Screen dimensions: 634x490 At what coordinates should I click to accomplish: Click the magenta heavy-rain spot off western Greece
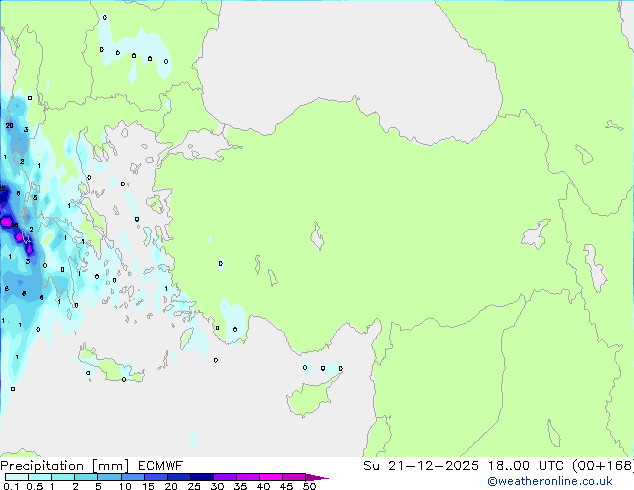[x=6, y=220]
